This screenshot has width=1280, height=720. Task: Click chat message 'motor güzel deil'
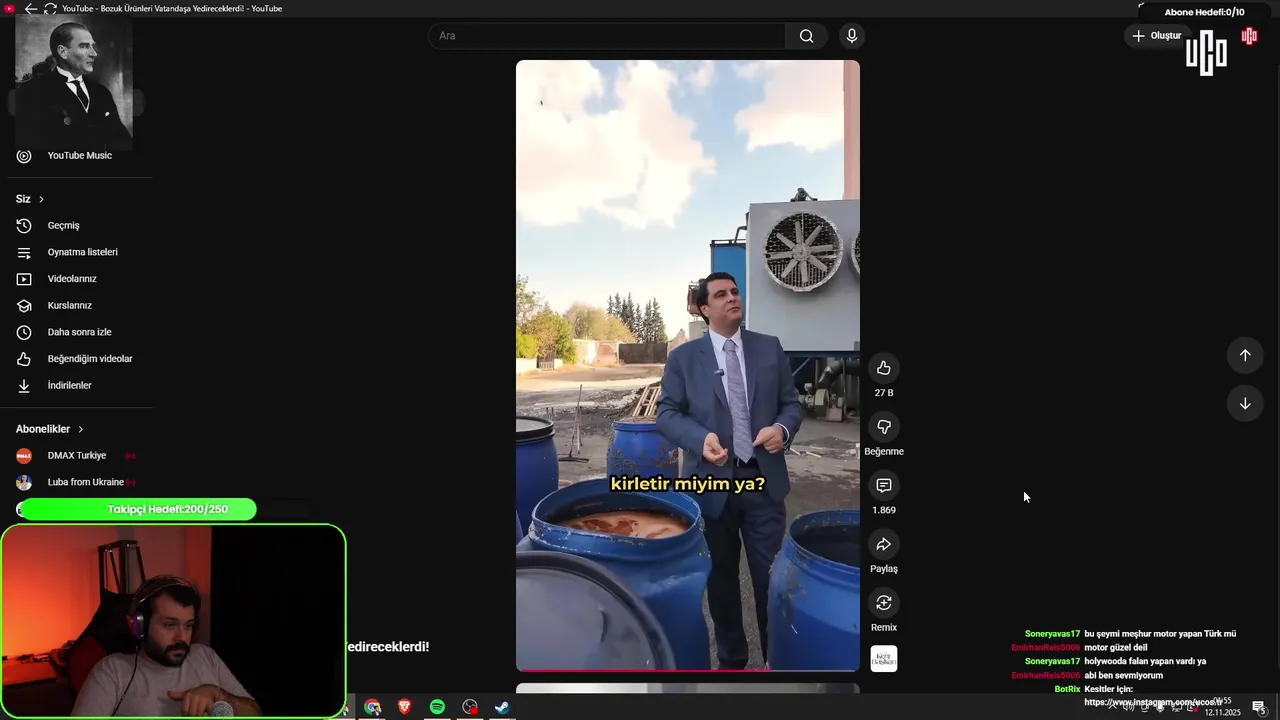pos(1118,648)
